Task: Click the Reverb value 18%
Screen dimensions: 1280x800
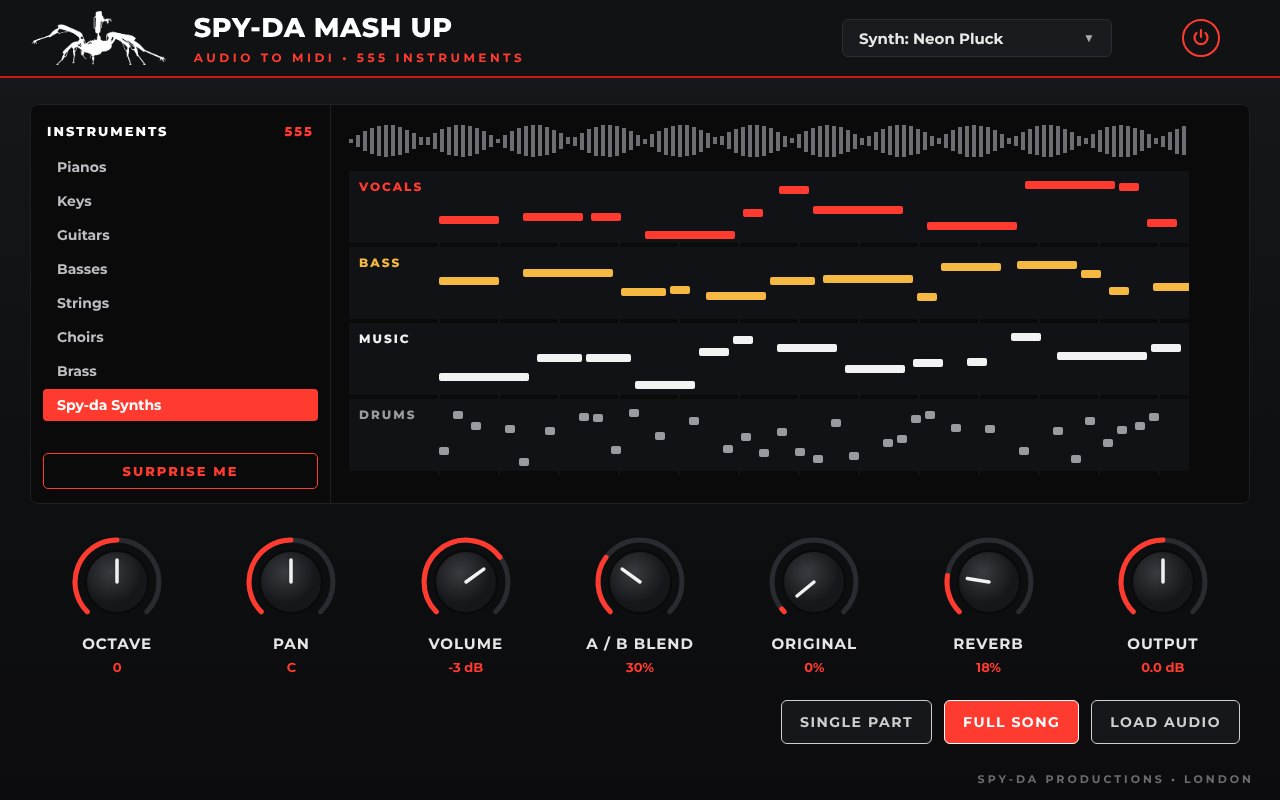Action: 989,668
